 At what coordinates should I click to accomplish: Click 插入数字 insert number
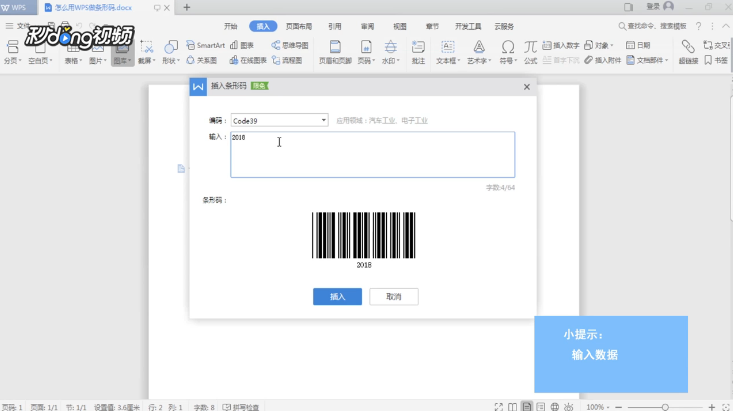point(561,45)
